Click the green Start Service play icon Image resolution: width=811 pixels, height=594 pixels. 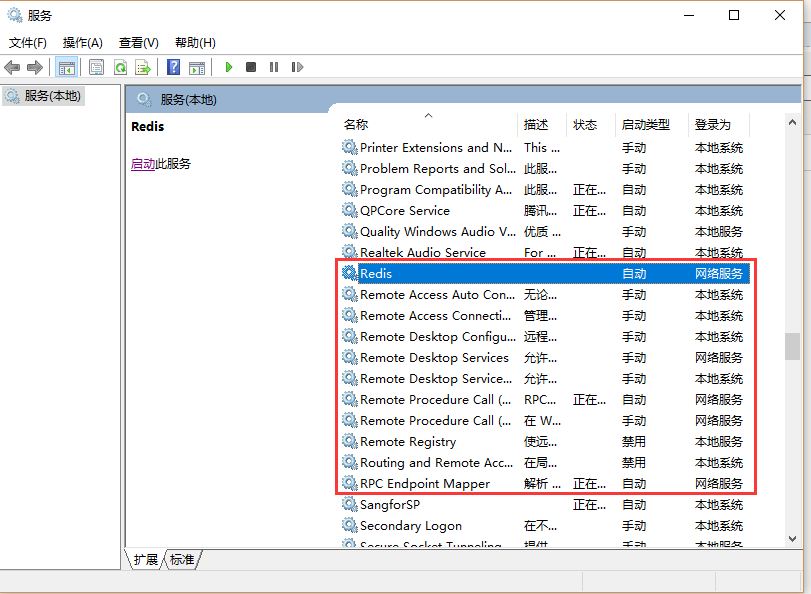coord(229,67)
